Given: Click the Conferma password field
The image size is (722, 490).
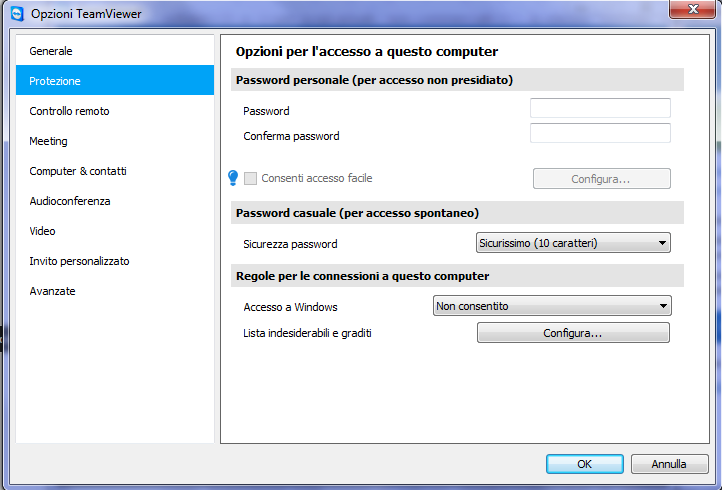Looking at the screenshot, I should [600, 134].
